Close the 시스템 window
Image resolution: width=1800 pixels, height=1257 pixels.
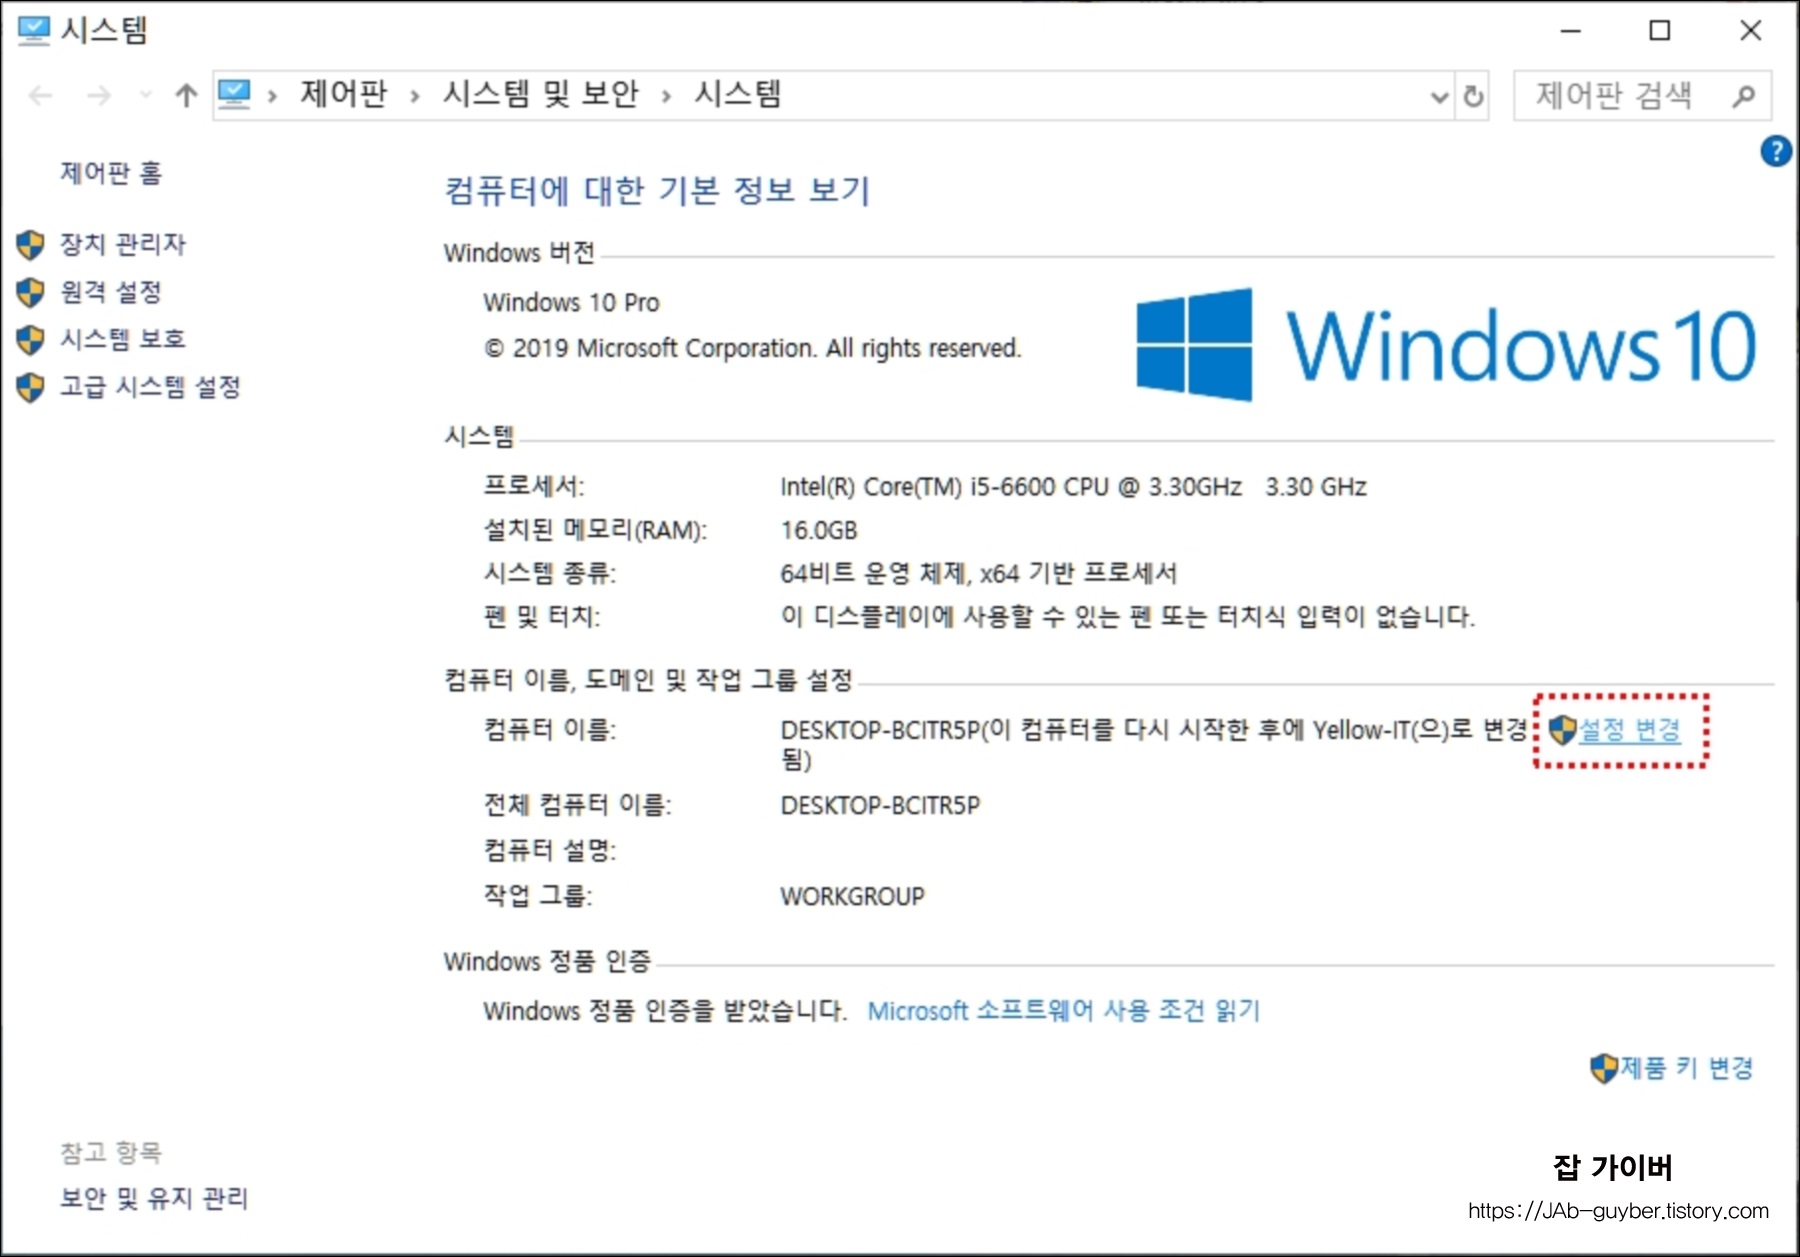[x=1751, y=30]
